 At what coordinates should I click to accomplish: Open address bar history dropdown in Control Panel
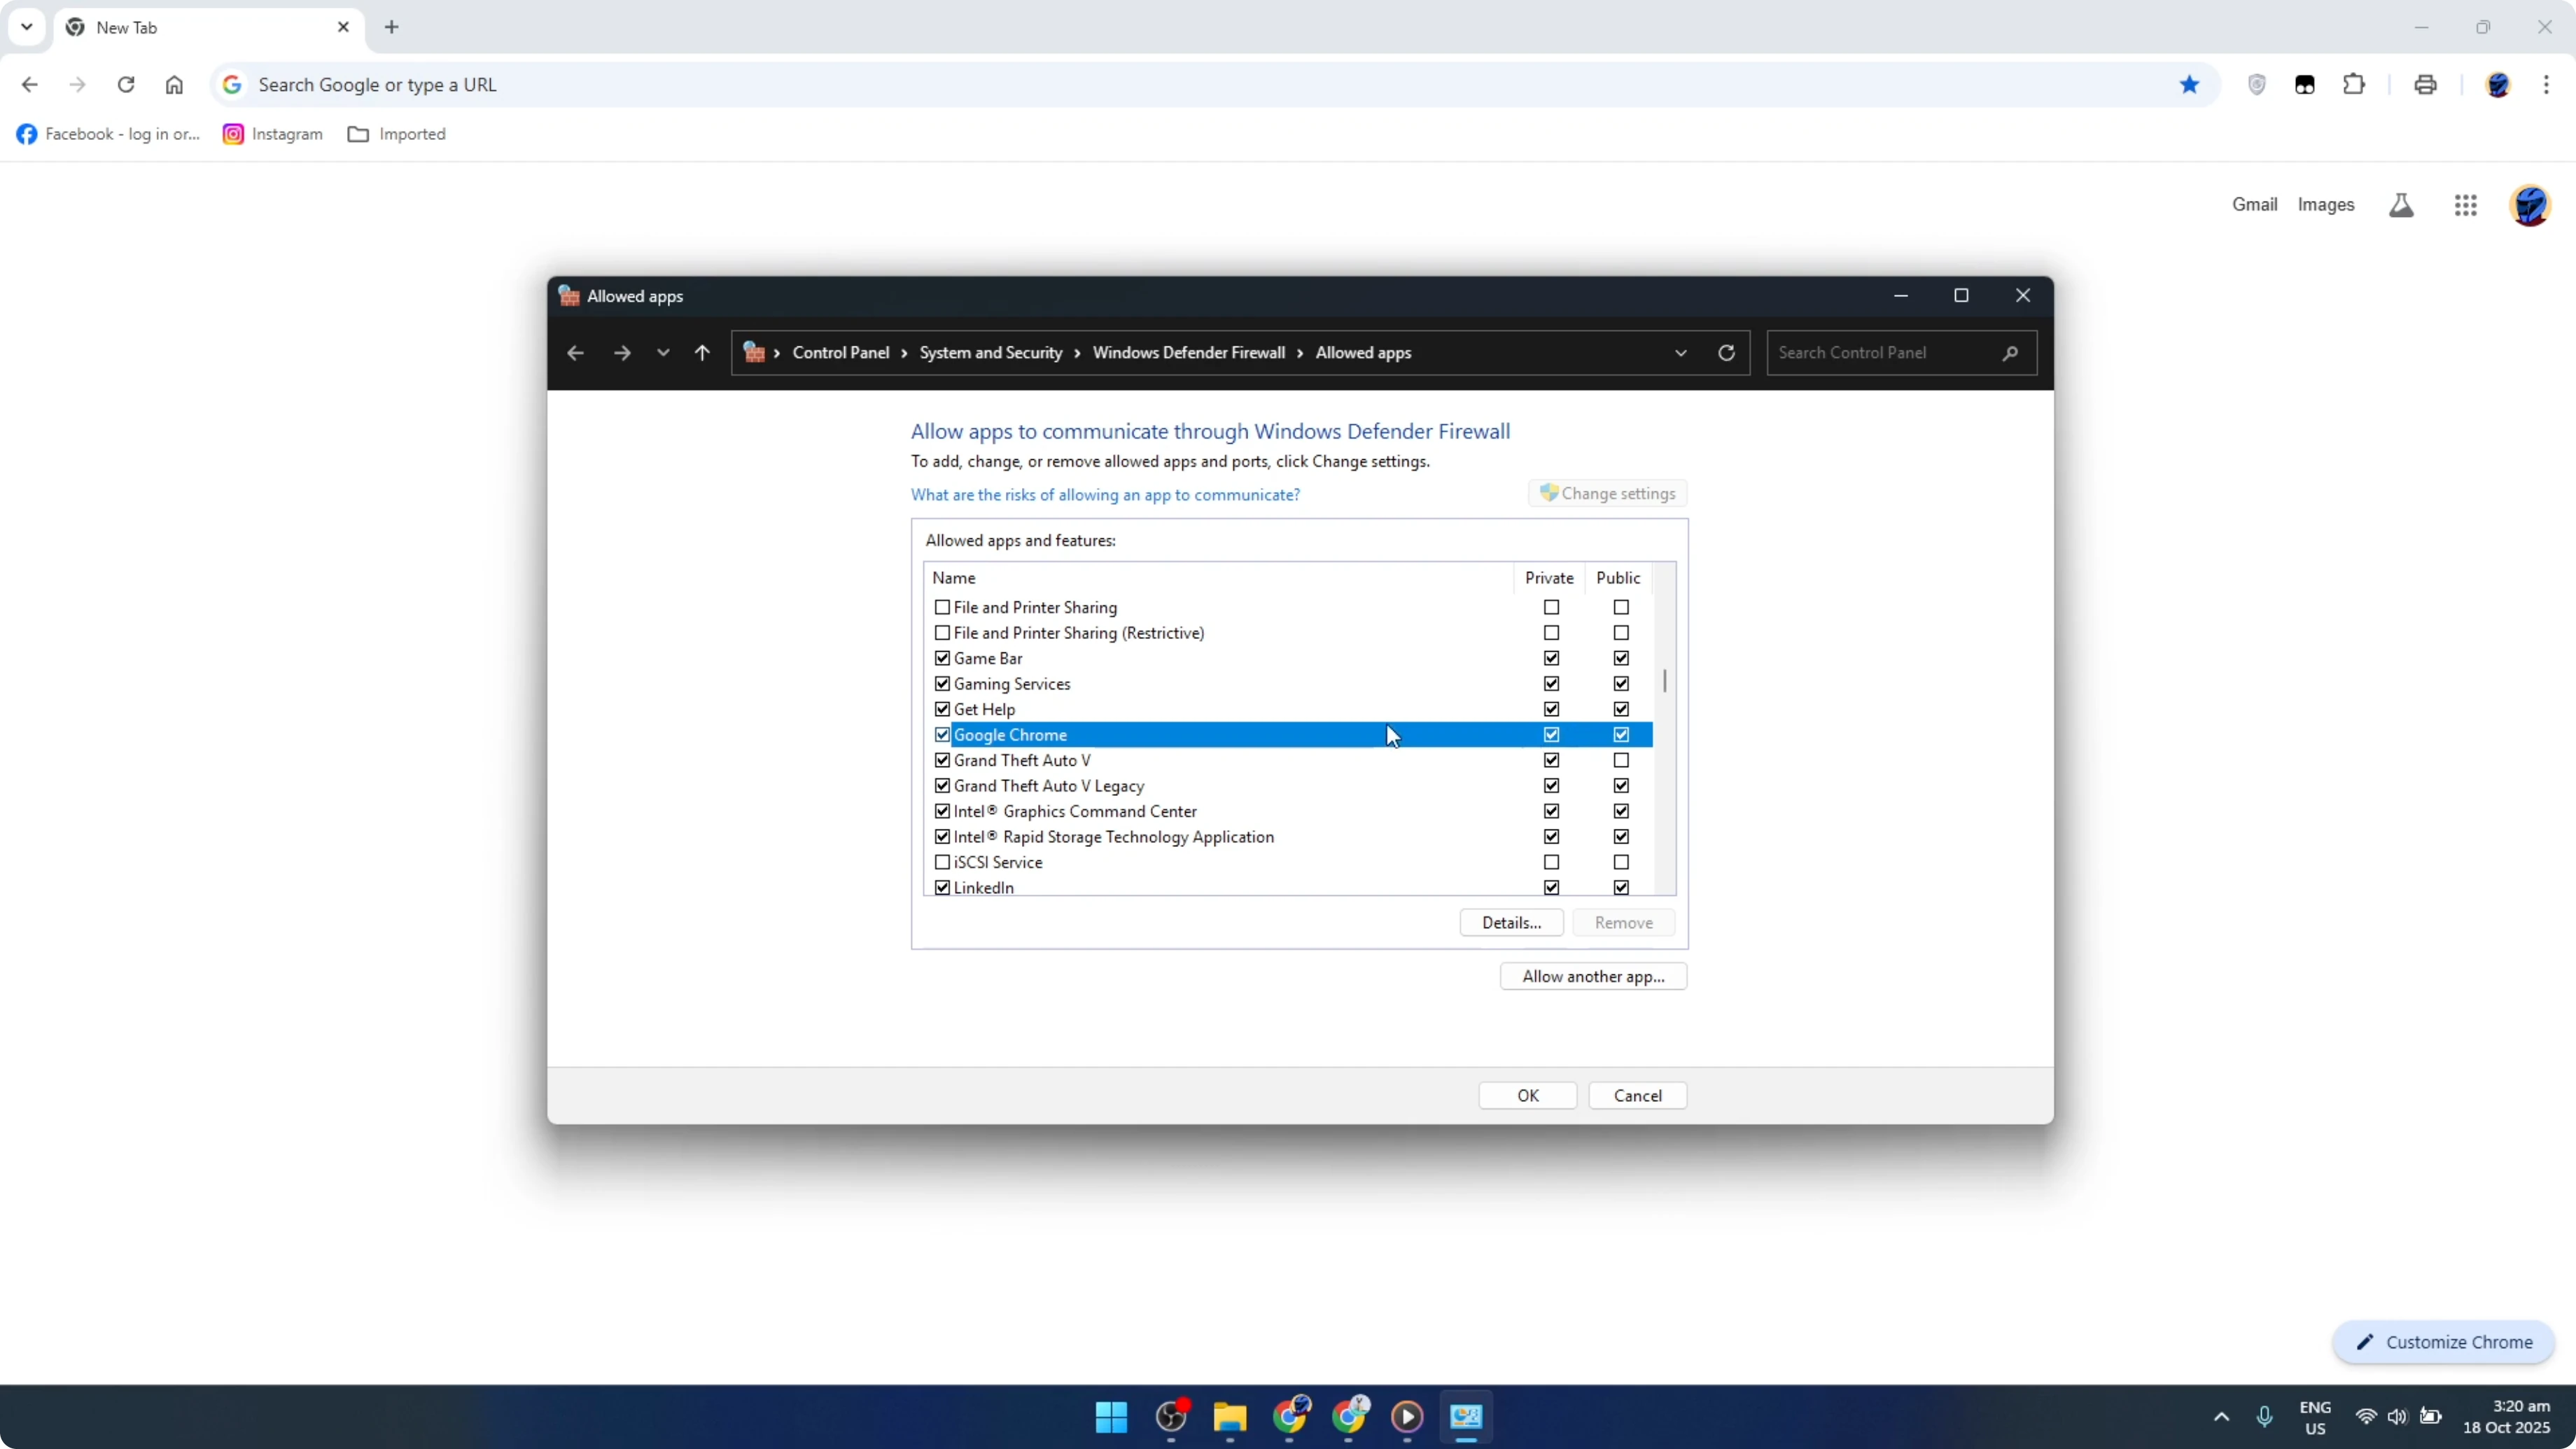tap(1681, 353)
